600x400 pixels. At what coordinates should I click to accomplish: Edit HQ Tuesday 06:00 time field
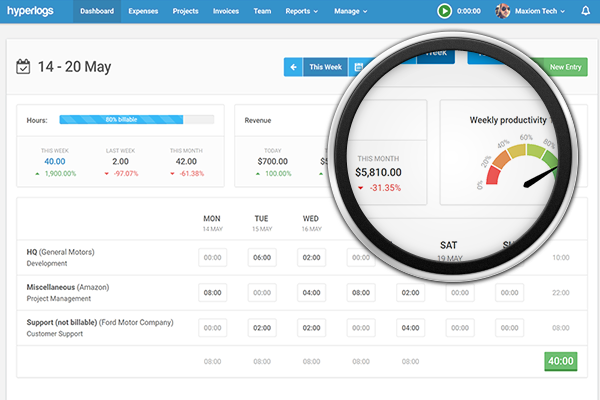(x=262, y=257)
